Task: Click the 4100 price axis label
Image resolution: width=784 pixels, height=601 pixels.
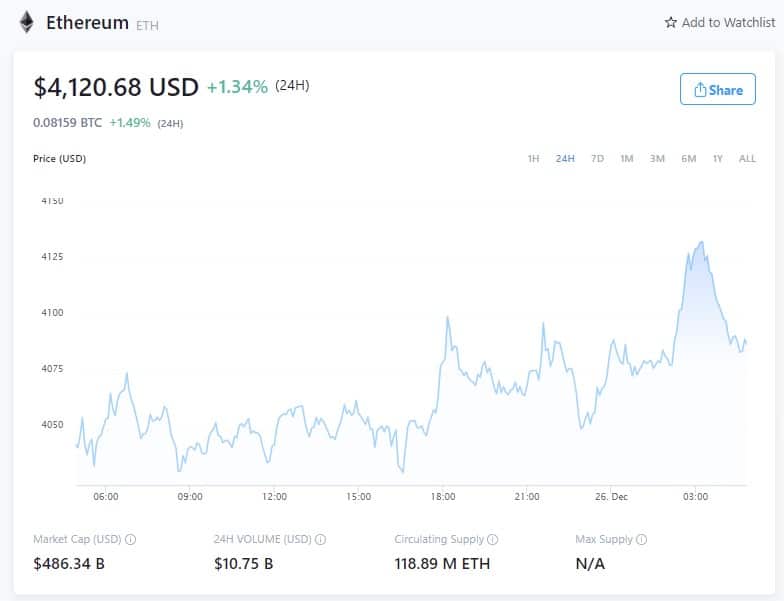Action: pos(52,312)
